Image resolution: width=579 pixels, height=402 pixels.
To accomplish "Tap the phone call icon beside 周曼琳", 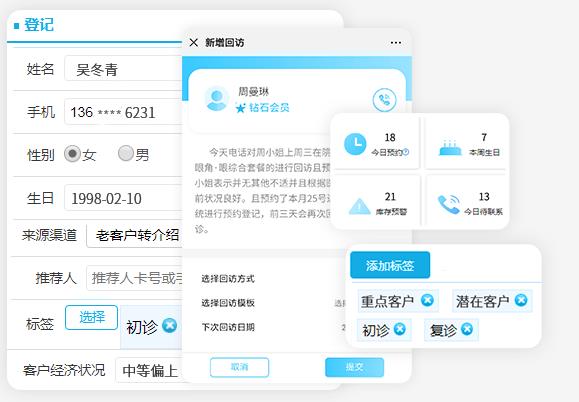I will (384, 100).
